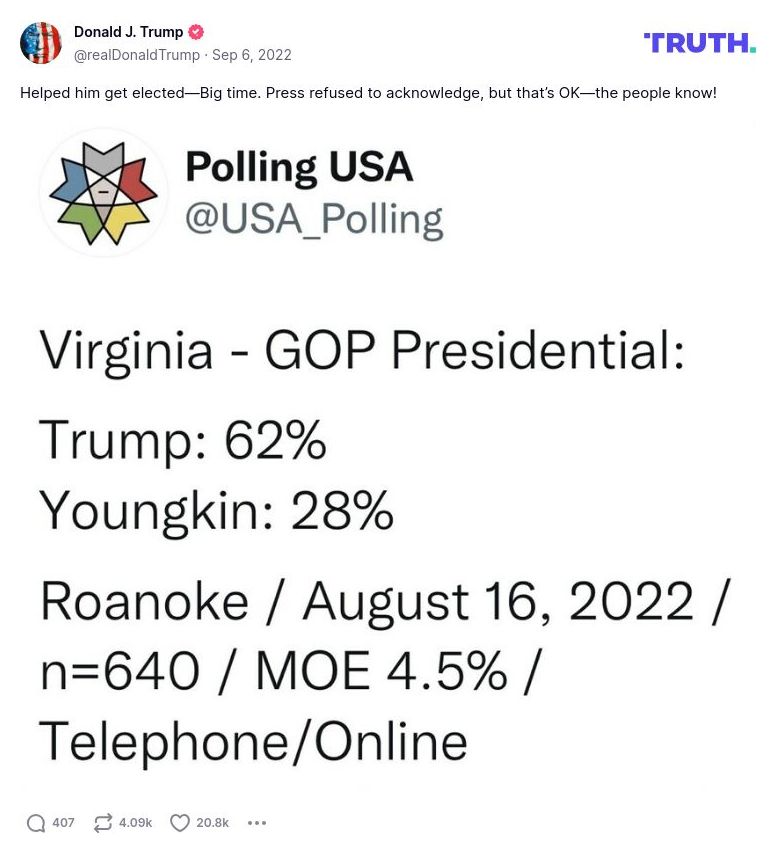Click the 407 replies count
777x853 pixels.
(62, 822)
